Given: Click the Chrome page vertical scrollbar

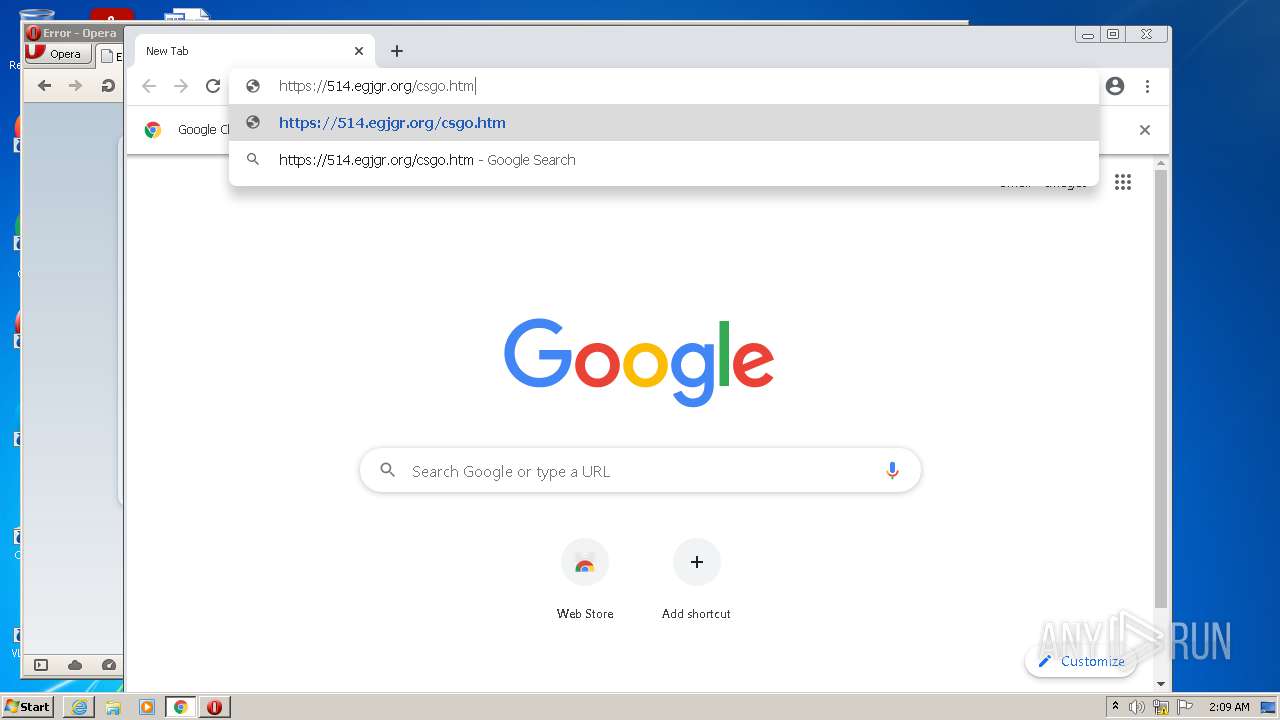Looking at the screenshot, I should click(1161, 390).
